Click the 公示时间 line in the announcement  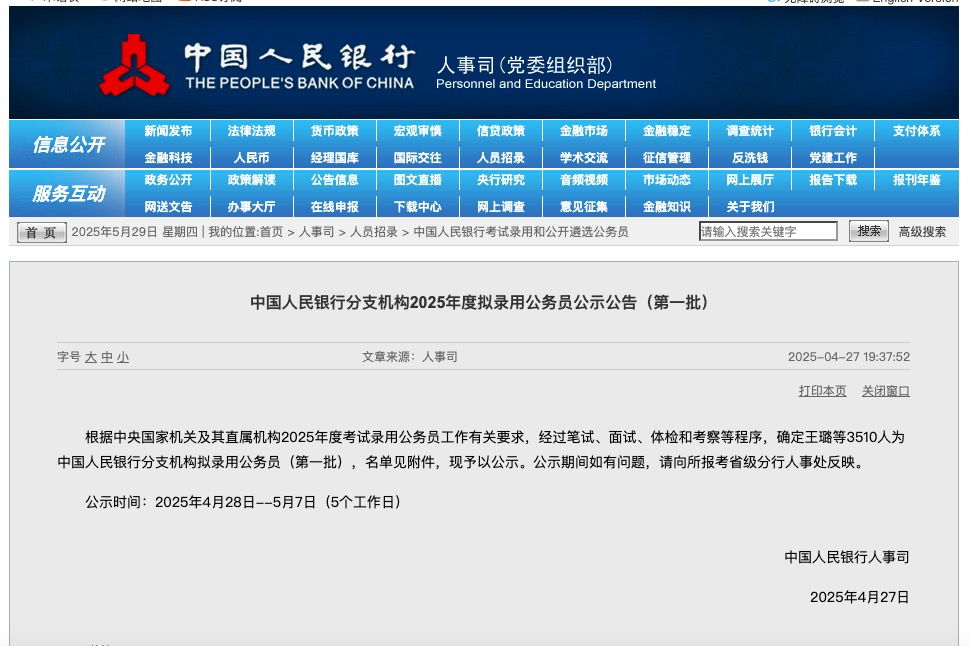tap(243, 502)
